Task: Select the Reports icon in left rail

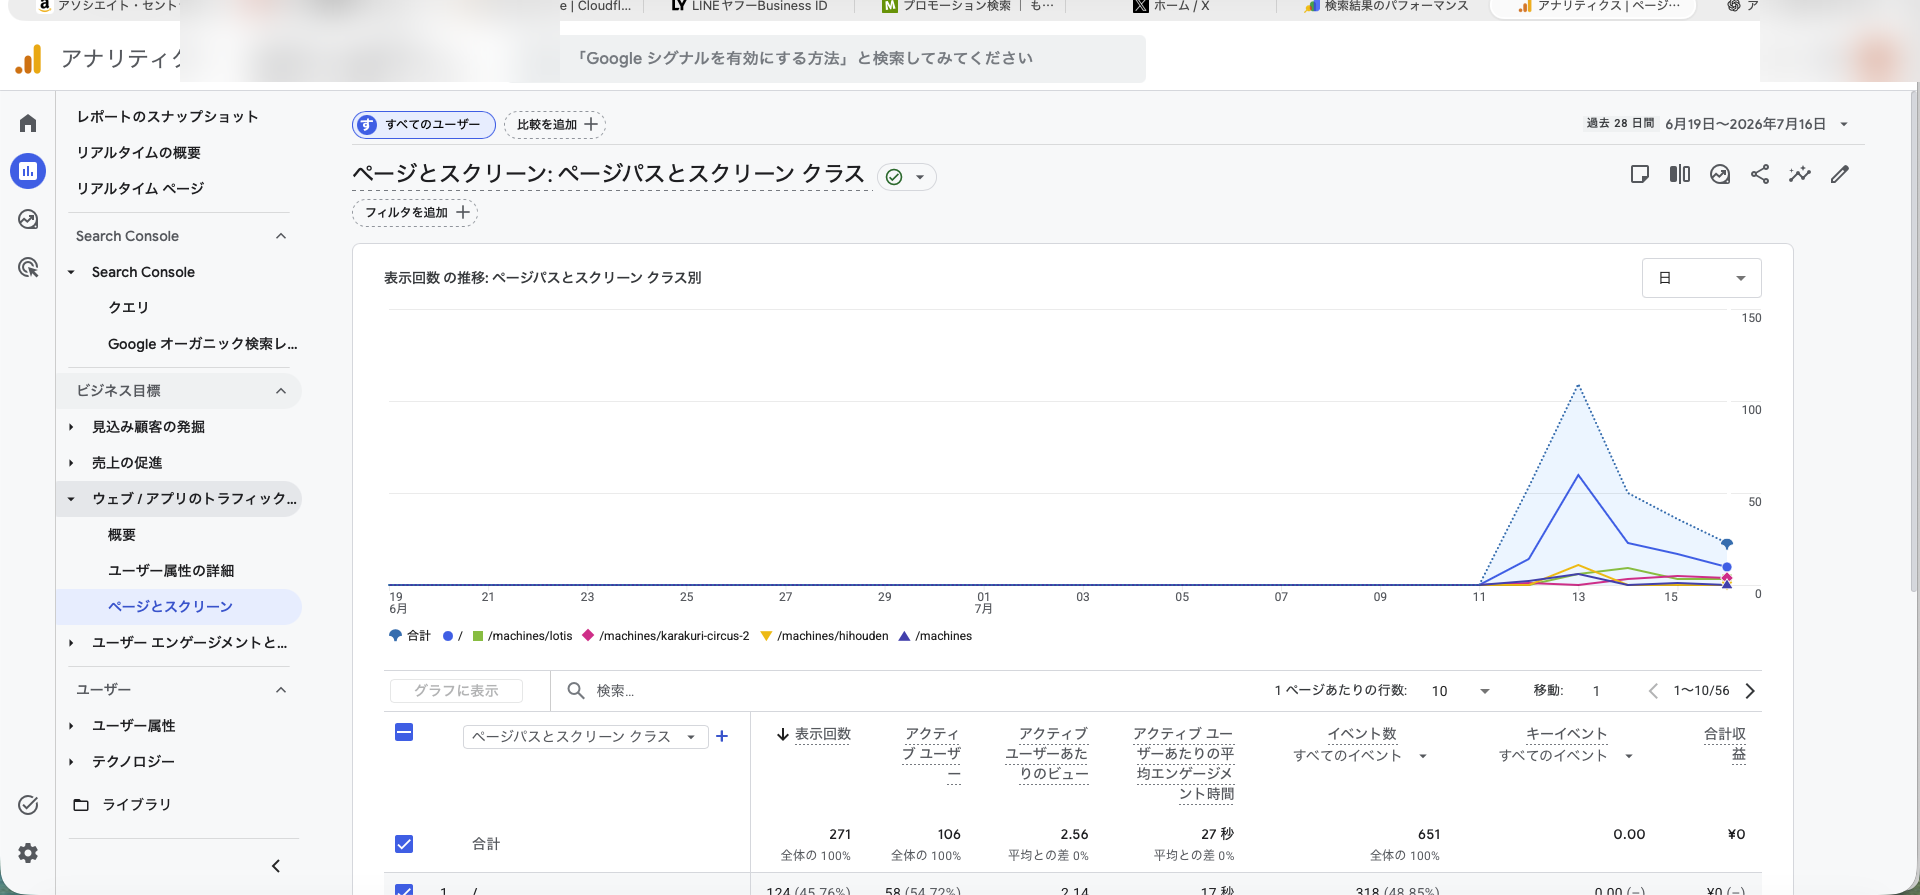Action: coord(28,171)
